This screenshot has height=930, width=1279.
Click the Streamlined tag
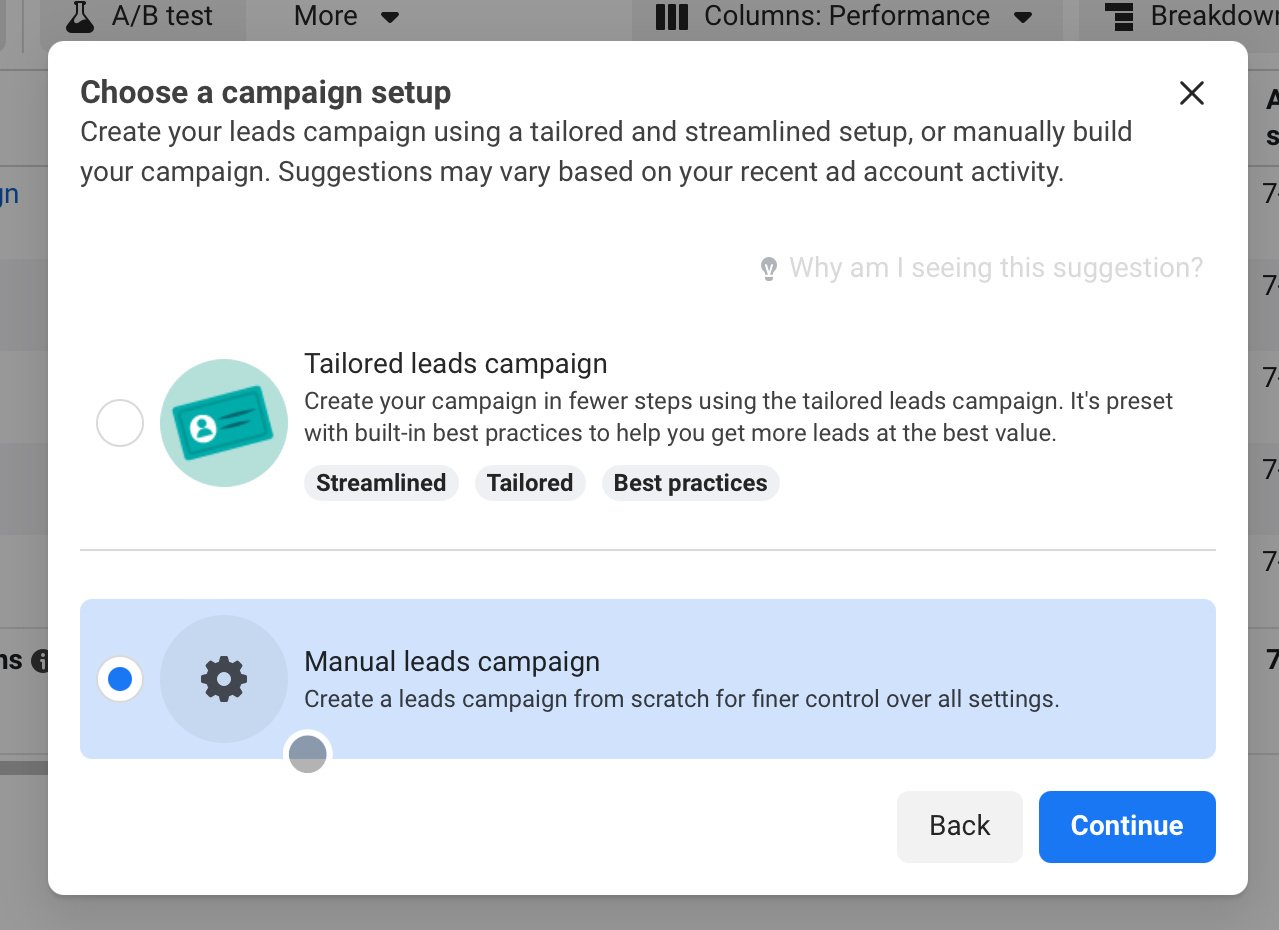point(381,483)
